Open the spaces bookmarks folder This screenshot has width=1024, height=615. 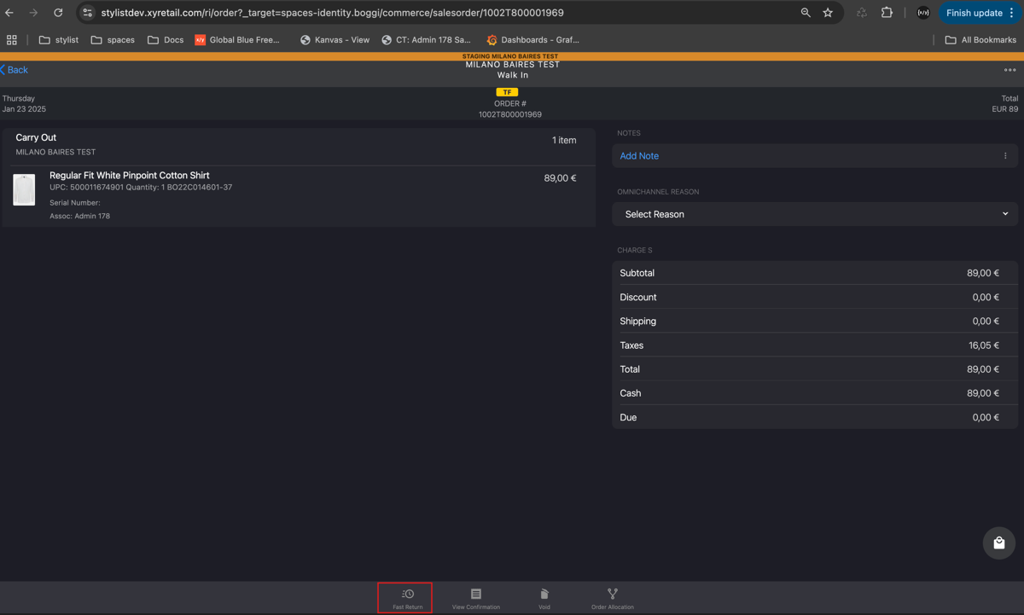(x=112, y=40)
